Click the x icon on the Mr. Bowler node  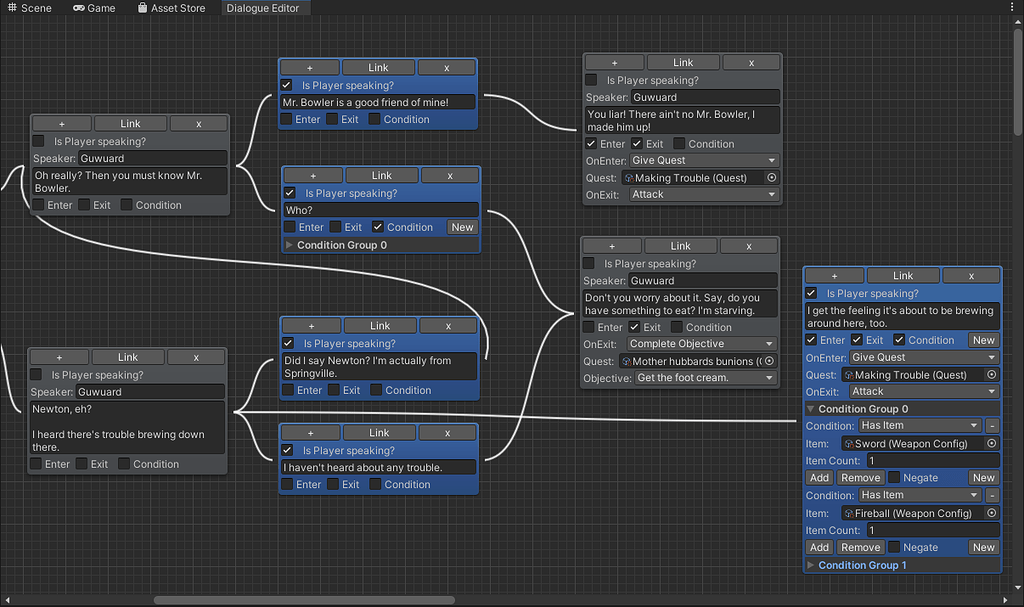point(447,67)
